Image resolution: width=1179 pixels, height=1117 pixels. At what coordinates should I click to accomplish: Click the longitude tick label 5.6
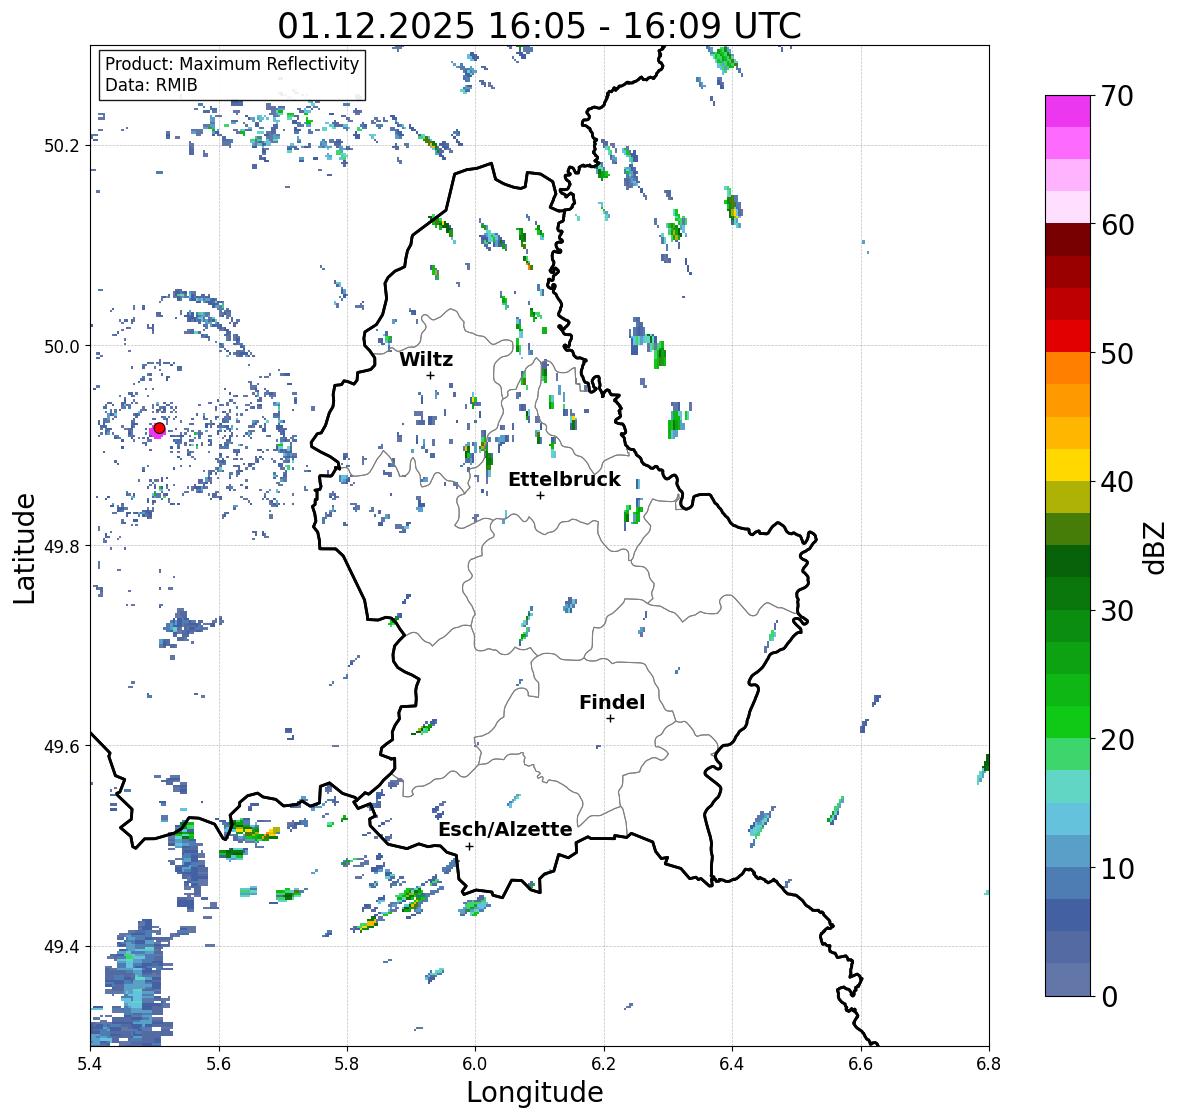click(219, 1064)
